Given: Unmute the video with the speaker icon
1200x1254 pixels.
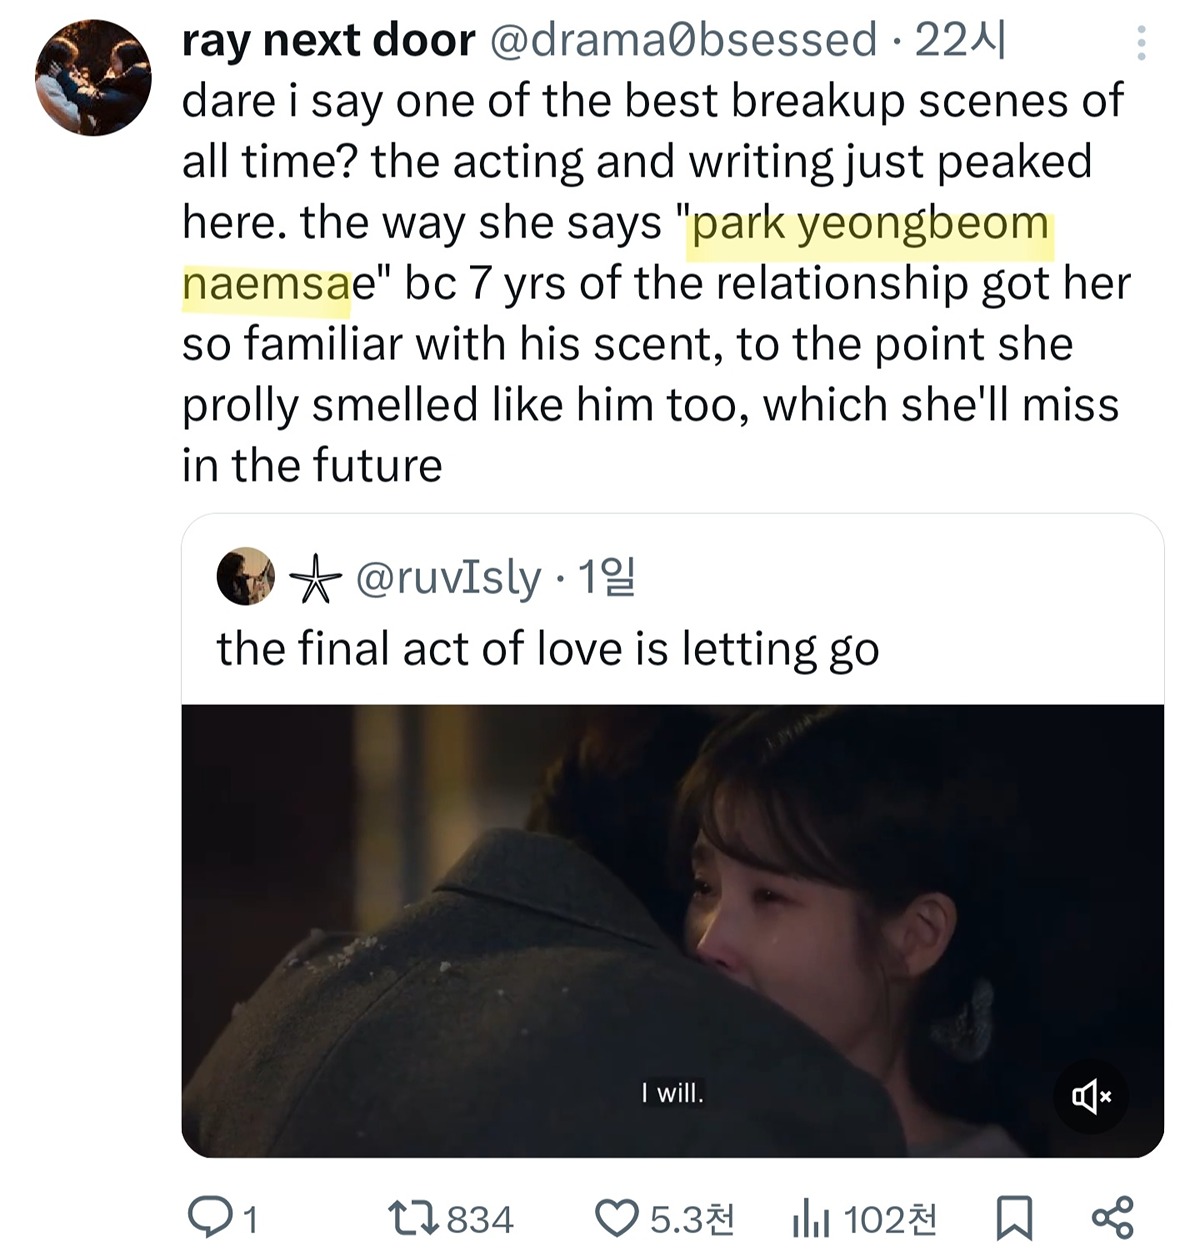Looking at the screenshot, I should pyautogui.click(x=1091, y=1097).
